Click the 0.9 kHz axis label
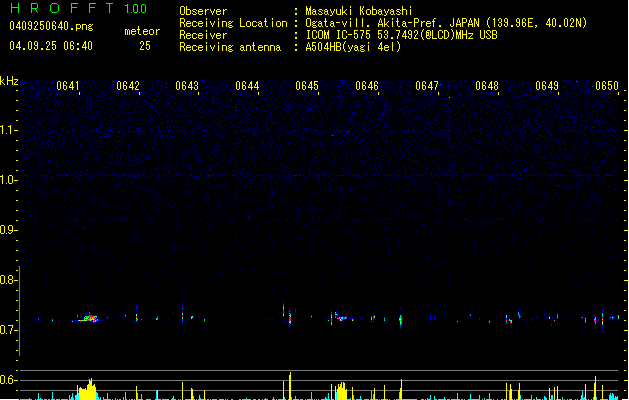This screenshot has height=400, width=629. pos(8,230)
